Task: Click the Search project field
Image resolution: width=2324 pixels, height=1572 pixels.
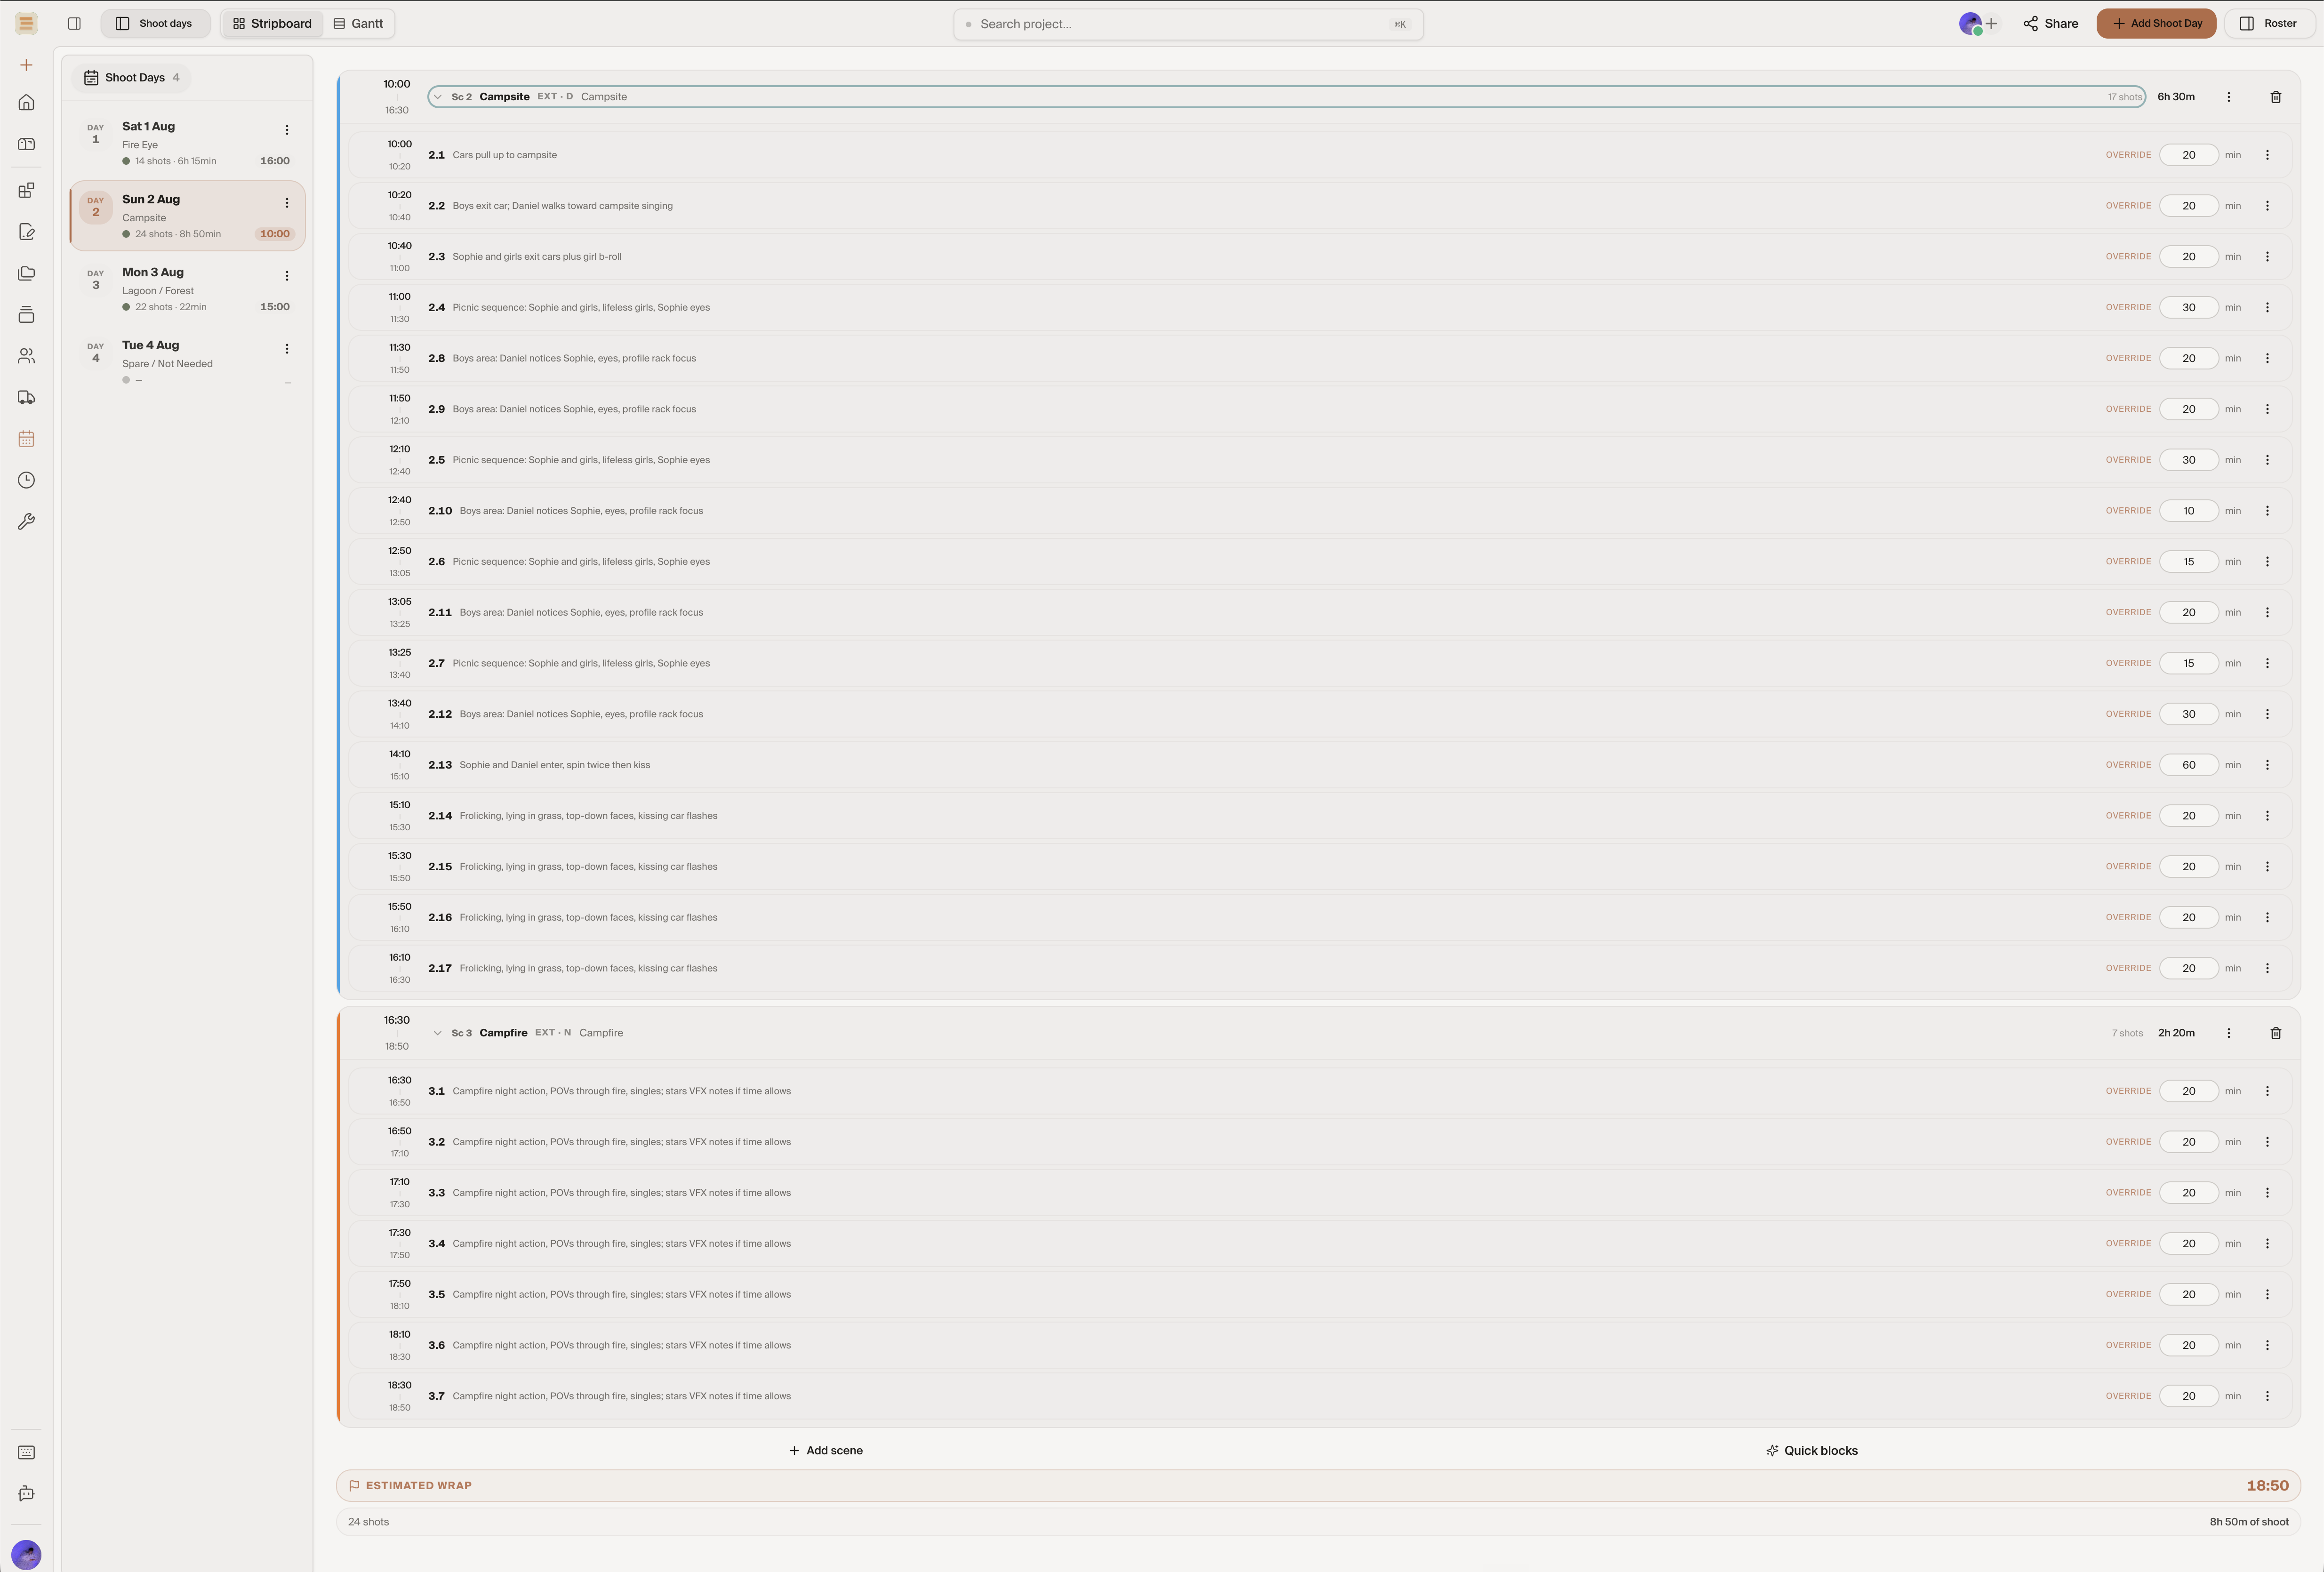Action: (x=1188, y=24)
